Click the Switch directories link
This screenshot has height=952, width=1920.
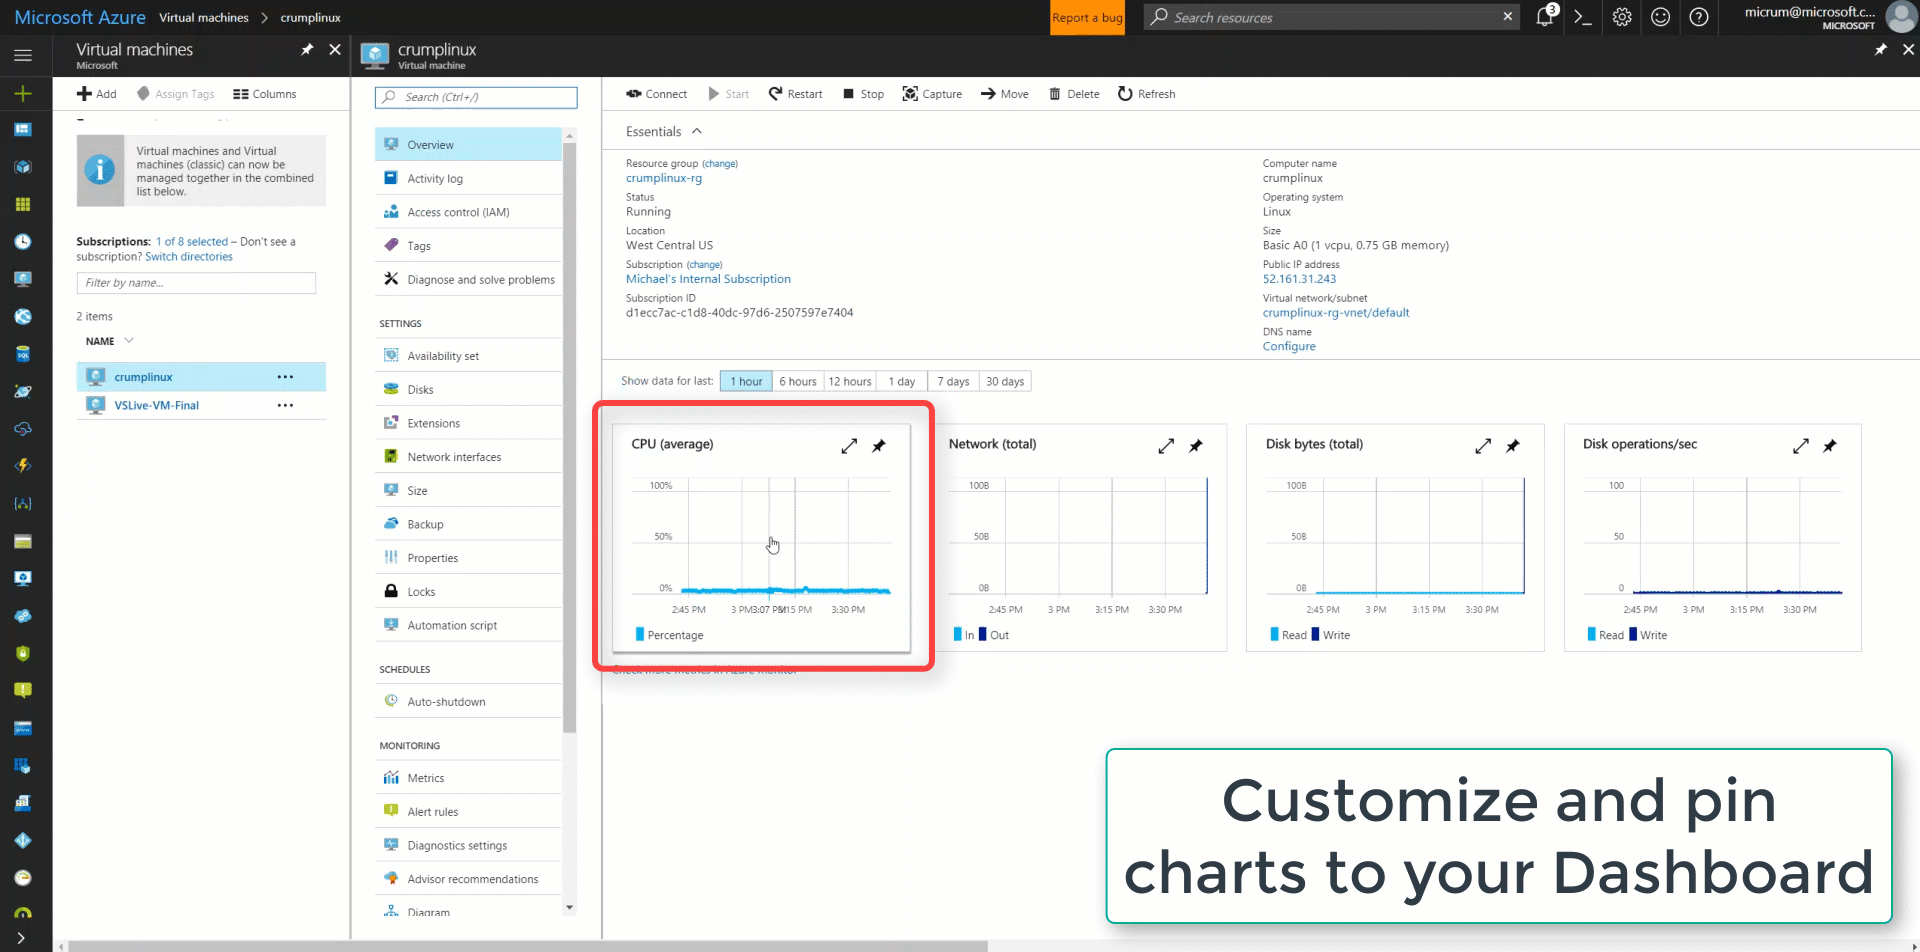pos(189,257)
